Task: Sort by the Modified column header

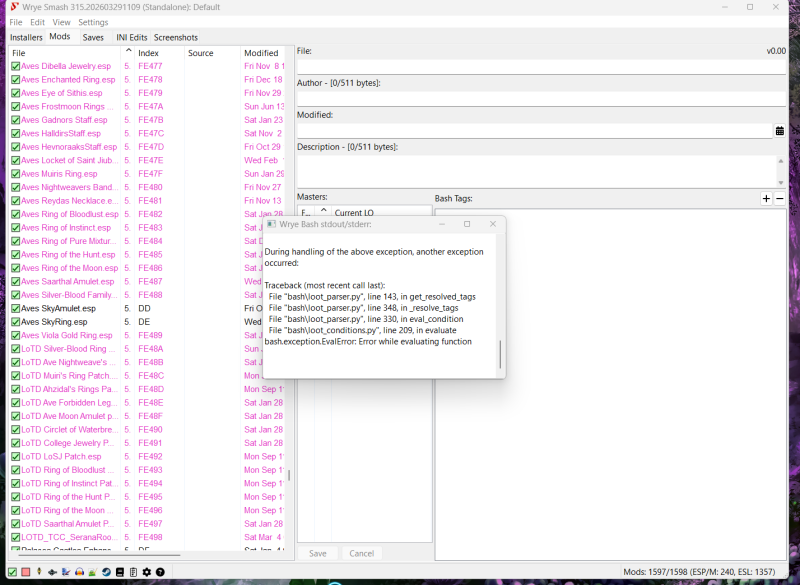Action: (x=263, y=53)
